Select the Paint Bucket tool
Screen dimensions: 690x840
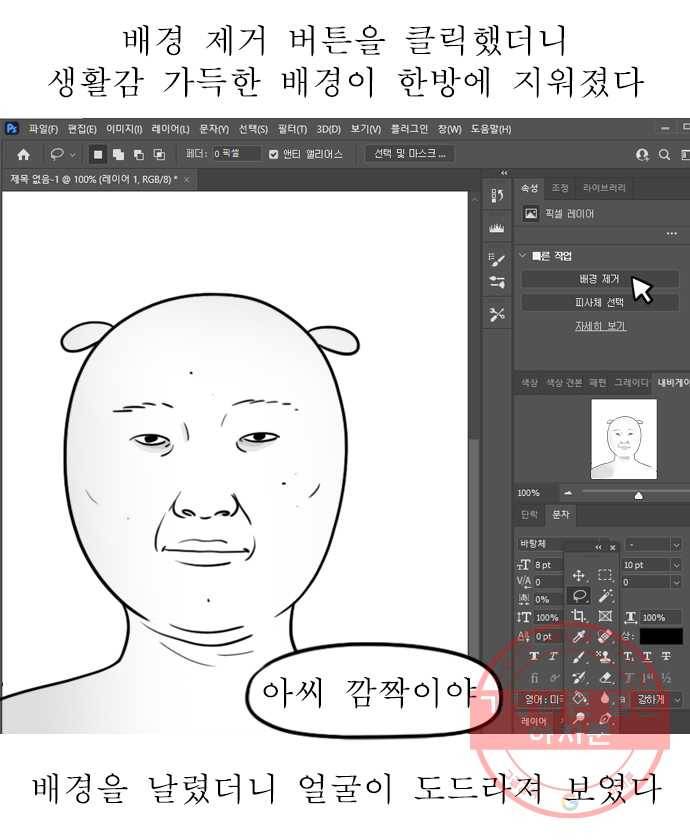(x=579, y=698)
